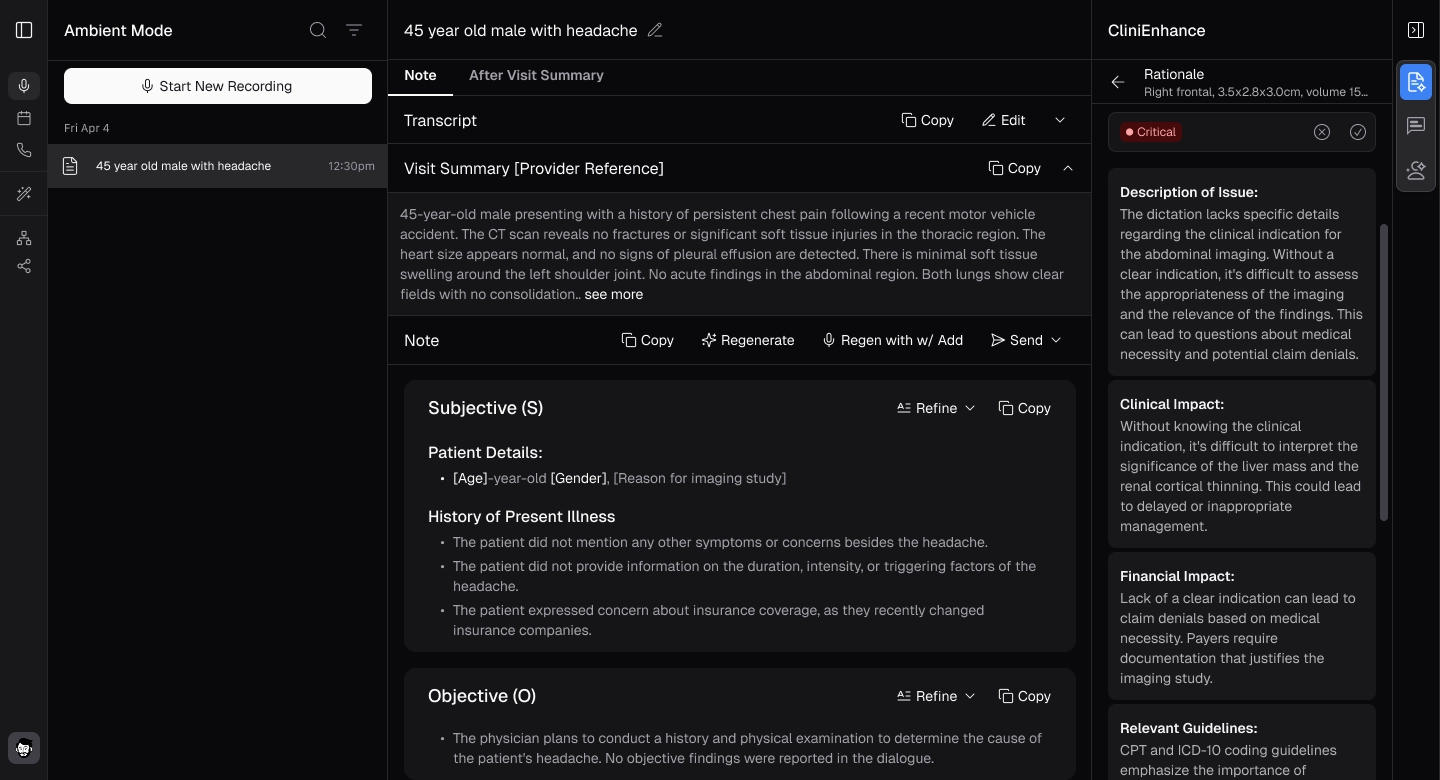Collapse the CliniEnhance right panel icon
This screenshot has width=1440, height=780.
(x=1416, y=30)
